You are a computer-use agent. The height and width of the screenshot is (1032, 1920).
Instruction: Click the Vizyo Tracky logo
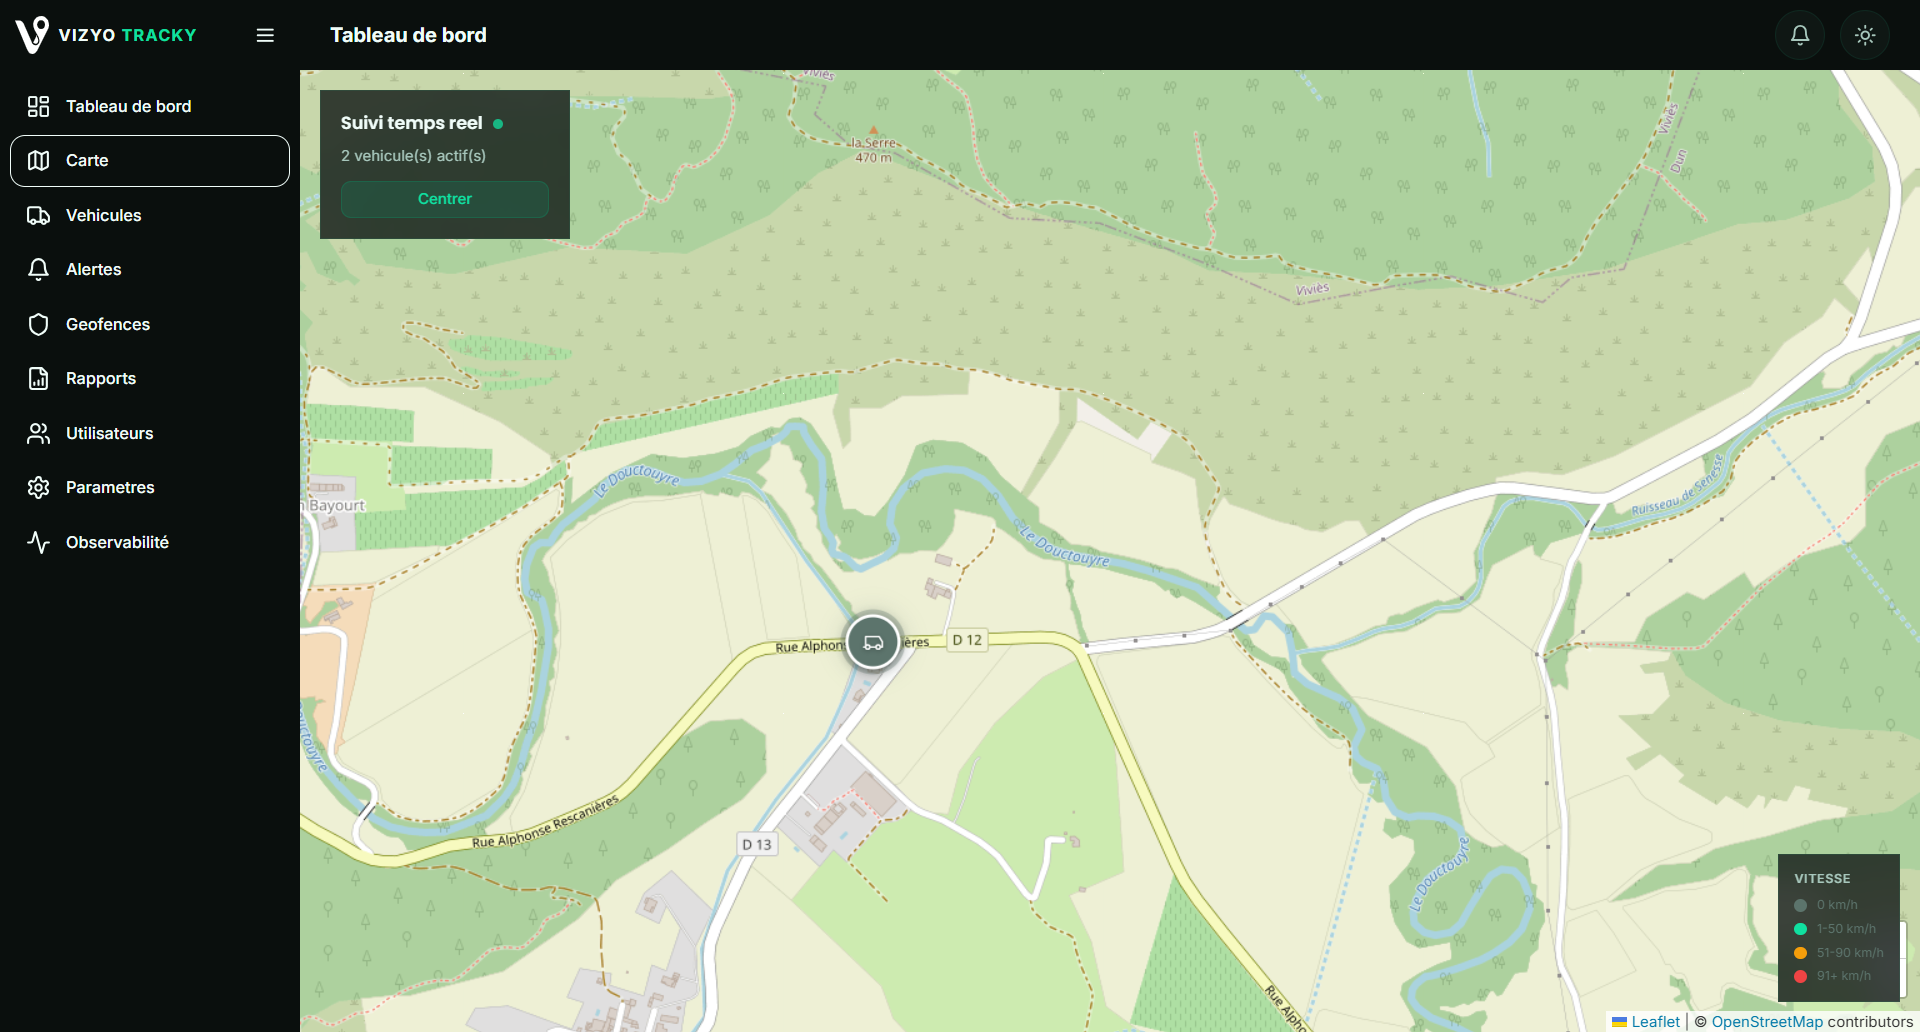click(x=106, y=35)
